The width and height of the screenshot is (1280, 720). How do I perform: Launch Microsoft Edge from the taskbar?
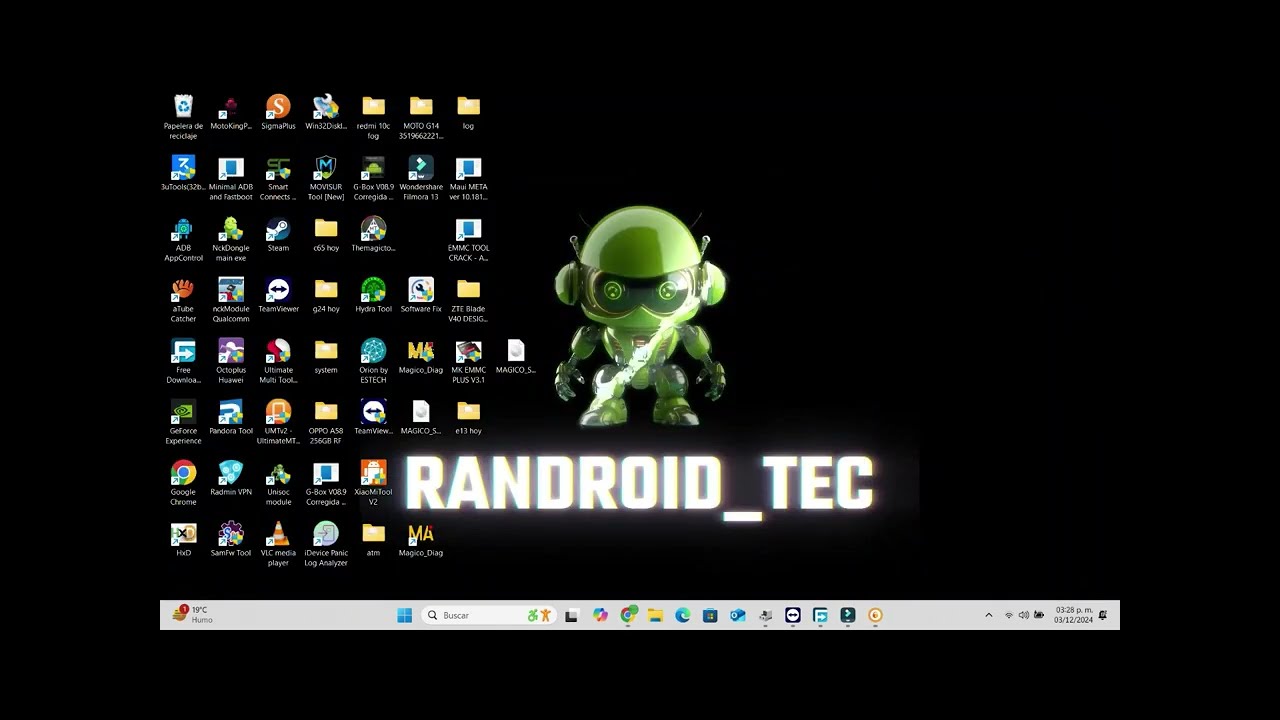click(x=683, y=615)
